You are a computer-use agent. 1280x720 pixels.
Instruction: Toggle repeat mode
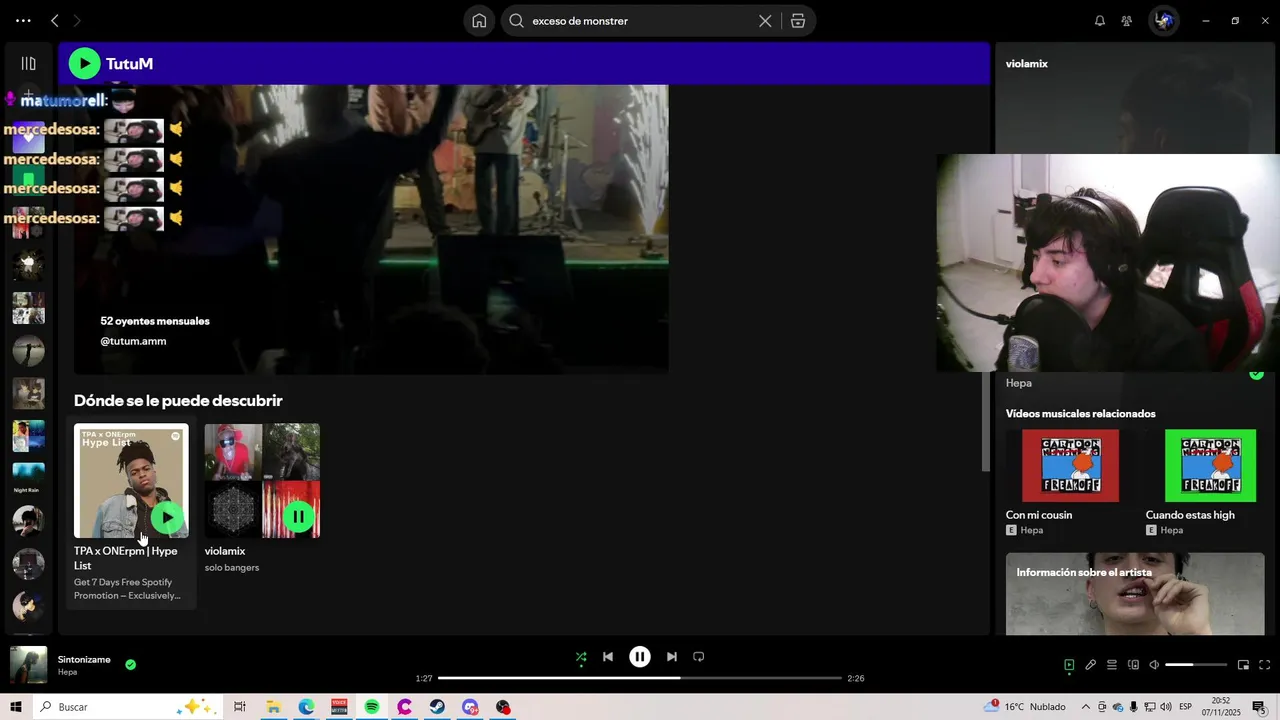click(699, 657)
